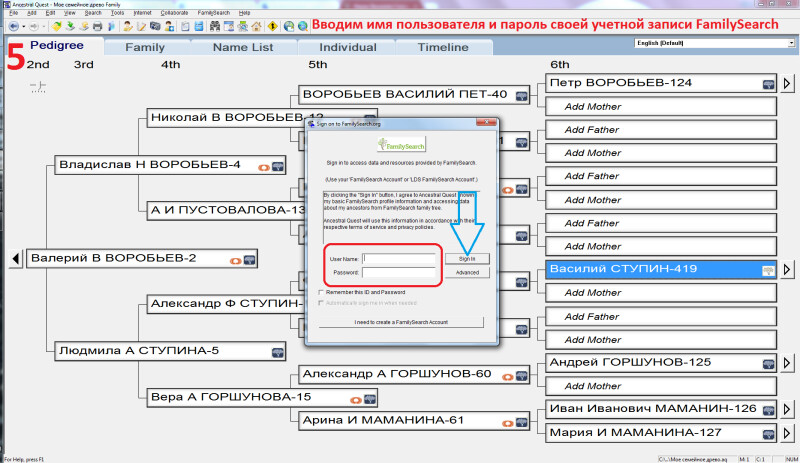Click Add Mother below Петр ВОРОБЬЕВ-124
This screenshot has height=463, width=800.
coord(661,107)
